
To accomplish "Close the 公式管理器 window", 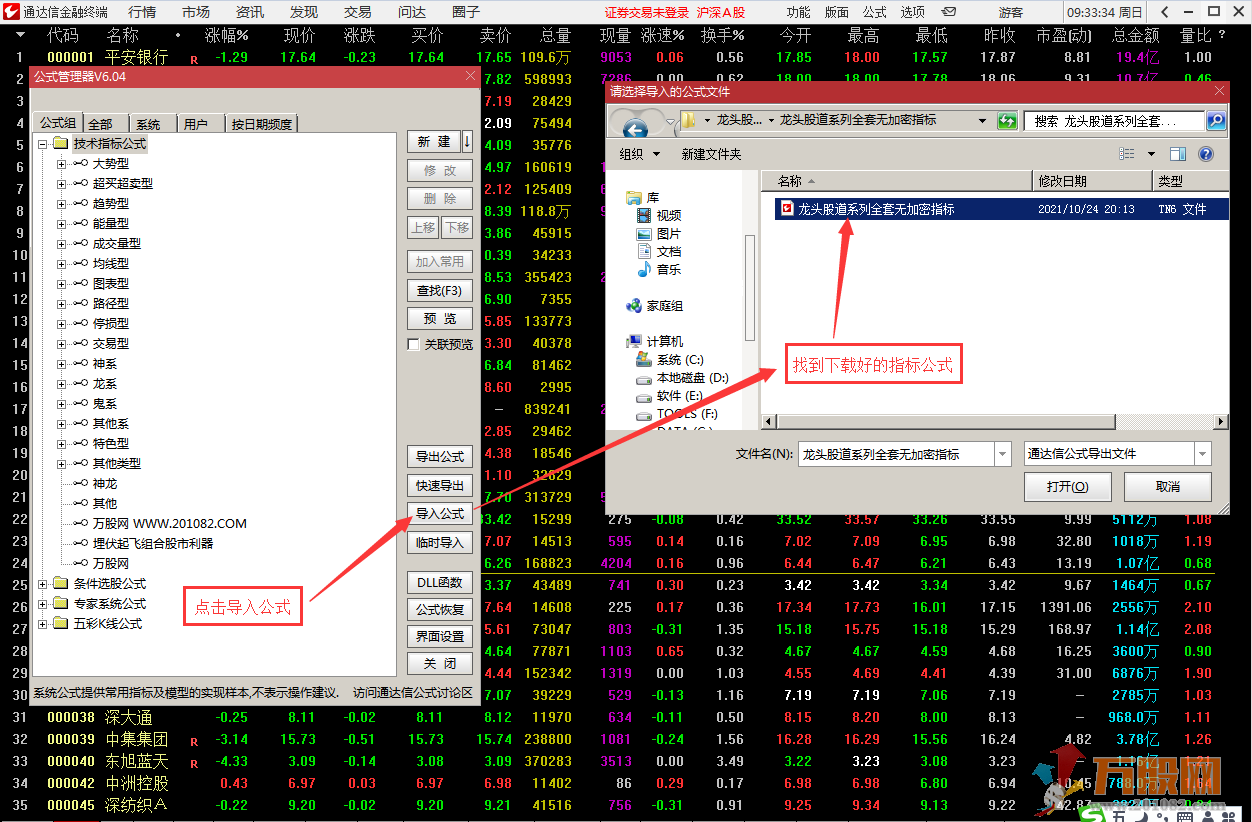I will 471,76.
